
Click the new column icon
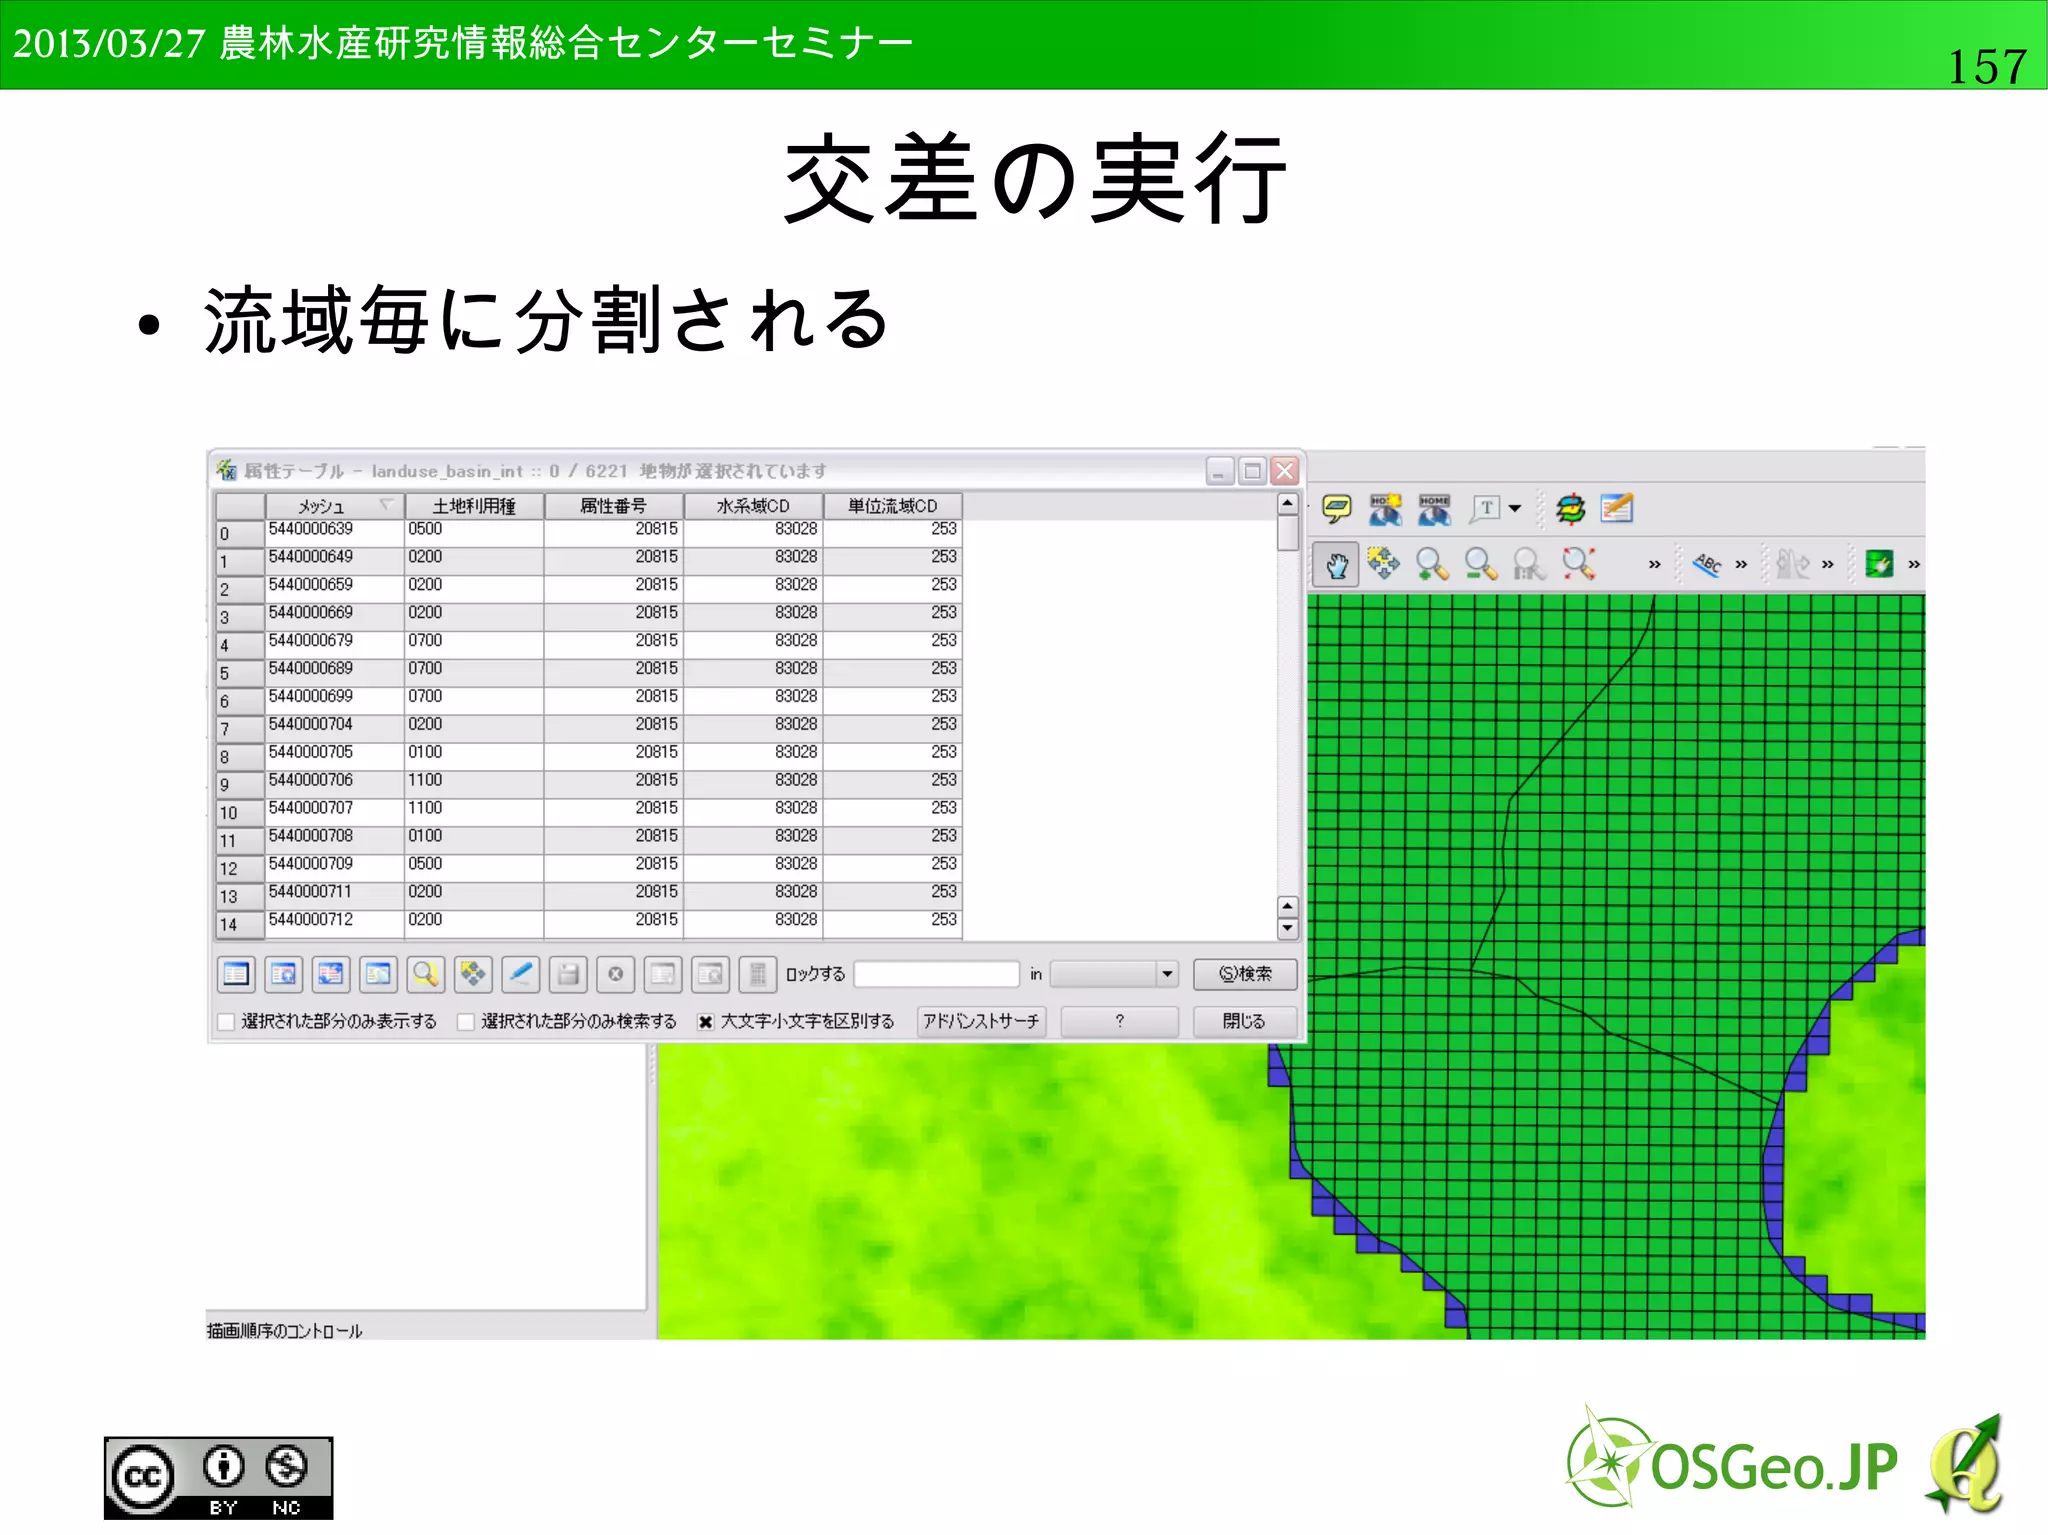[x=663, y=973]
